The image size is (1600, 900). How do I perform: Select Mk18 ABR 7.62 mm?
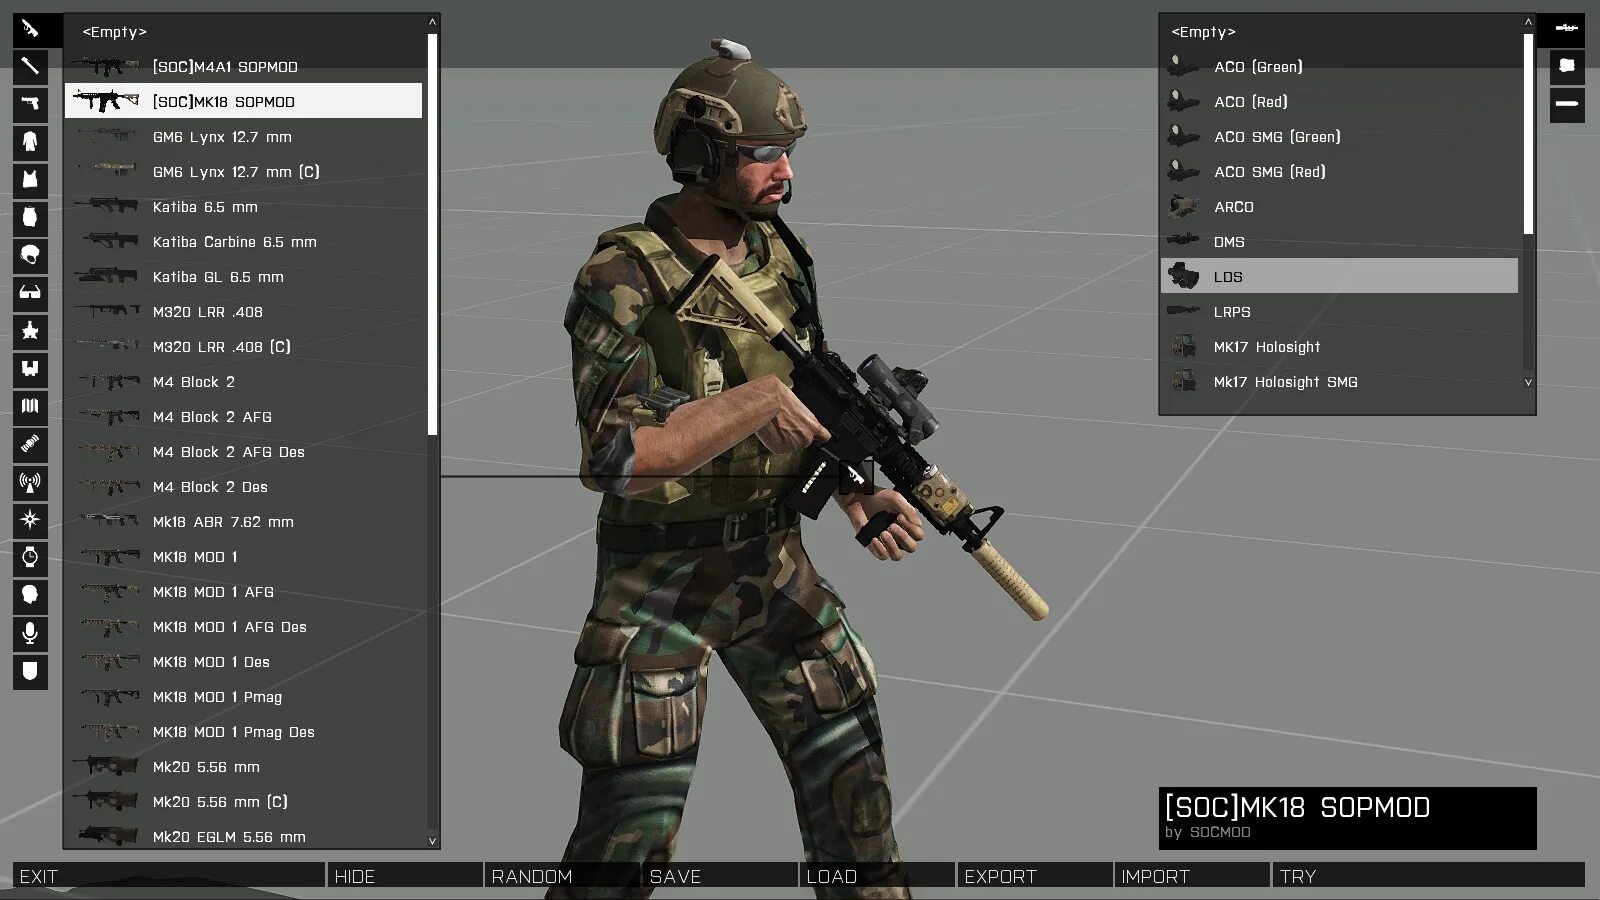(x=244, y=522)
